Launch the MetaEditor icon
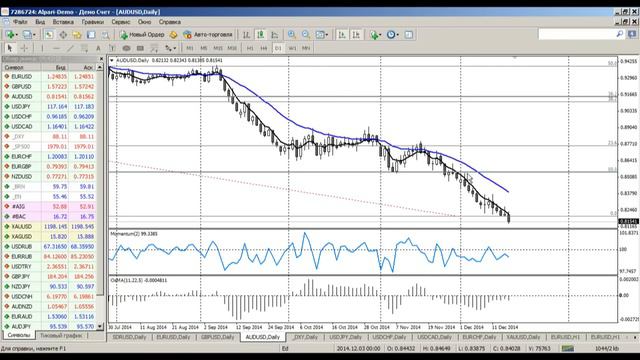The width and height of the screenshot is (640, 360). click(173, 35)
